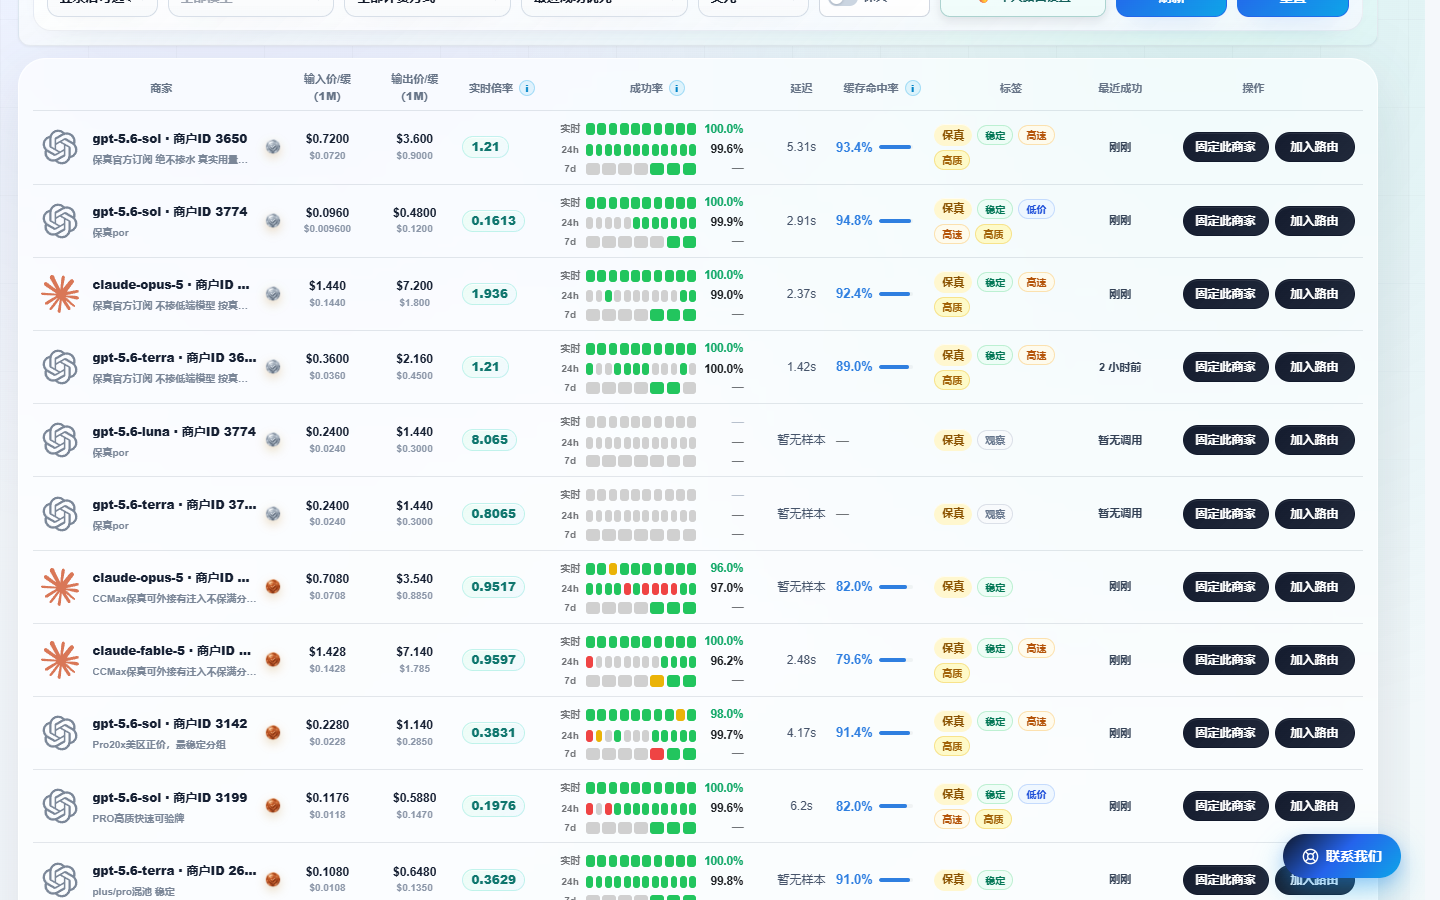Viewport: 1440px width, 900px height.
Task: Pin the gpt-5.6-sol 商户ID 3142 merchant
Action: [x=1225, y=733]
